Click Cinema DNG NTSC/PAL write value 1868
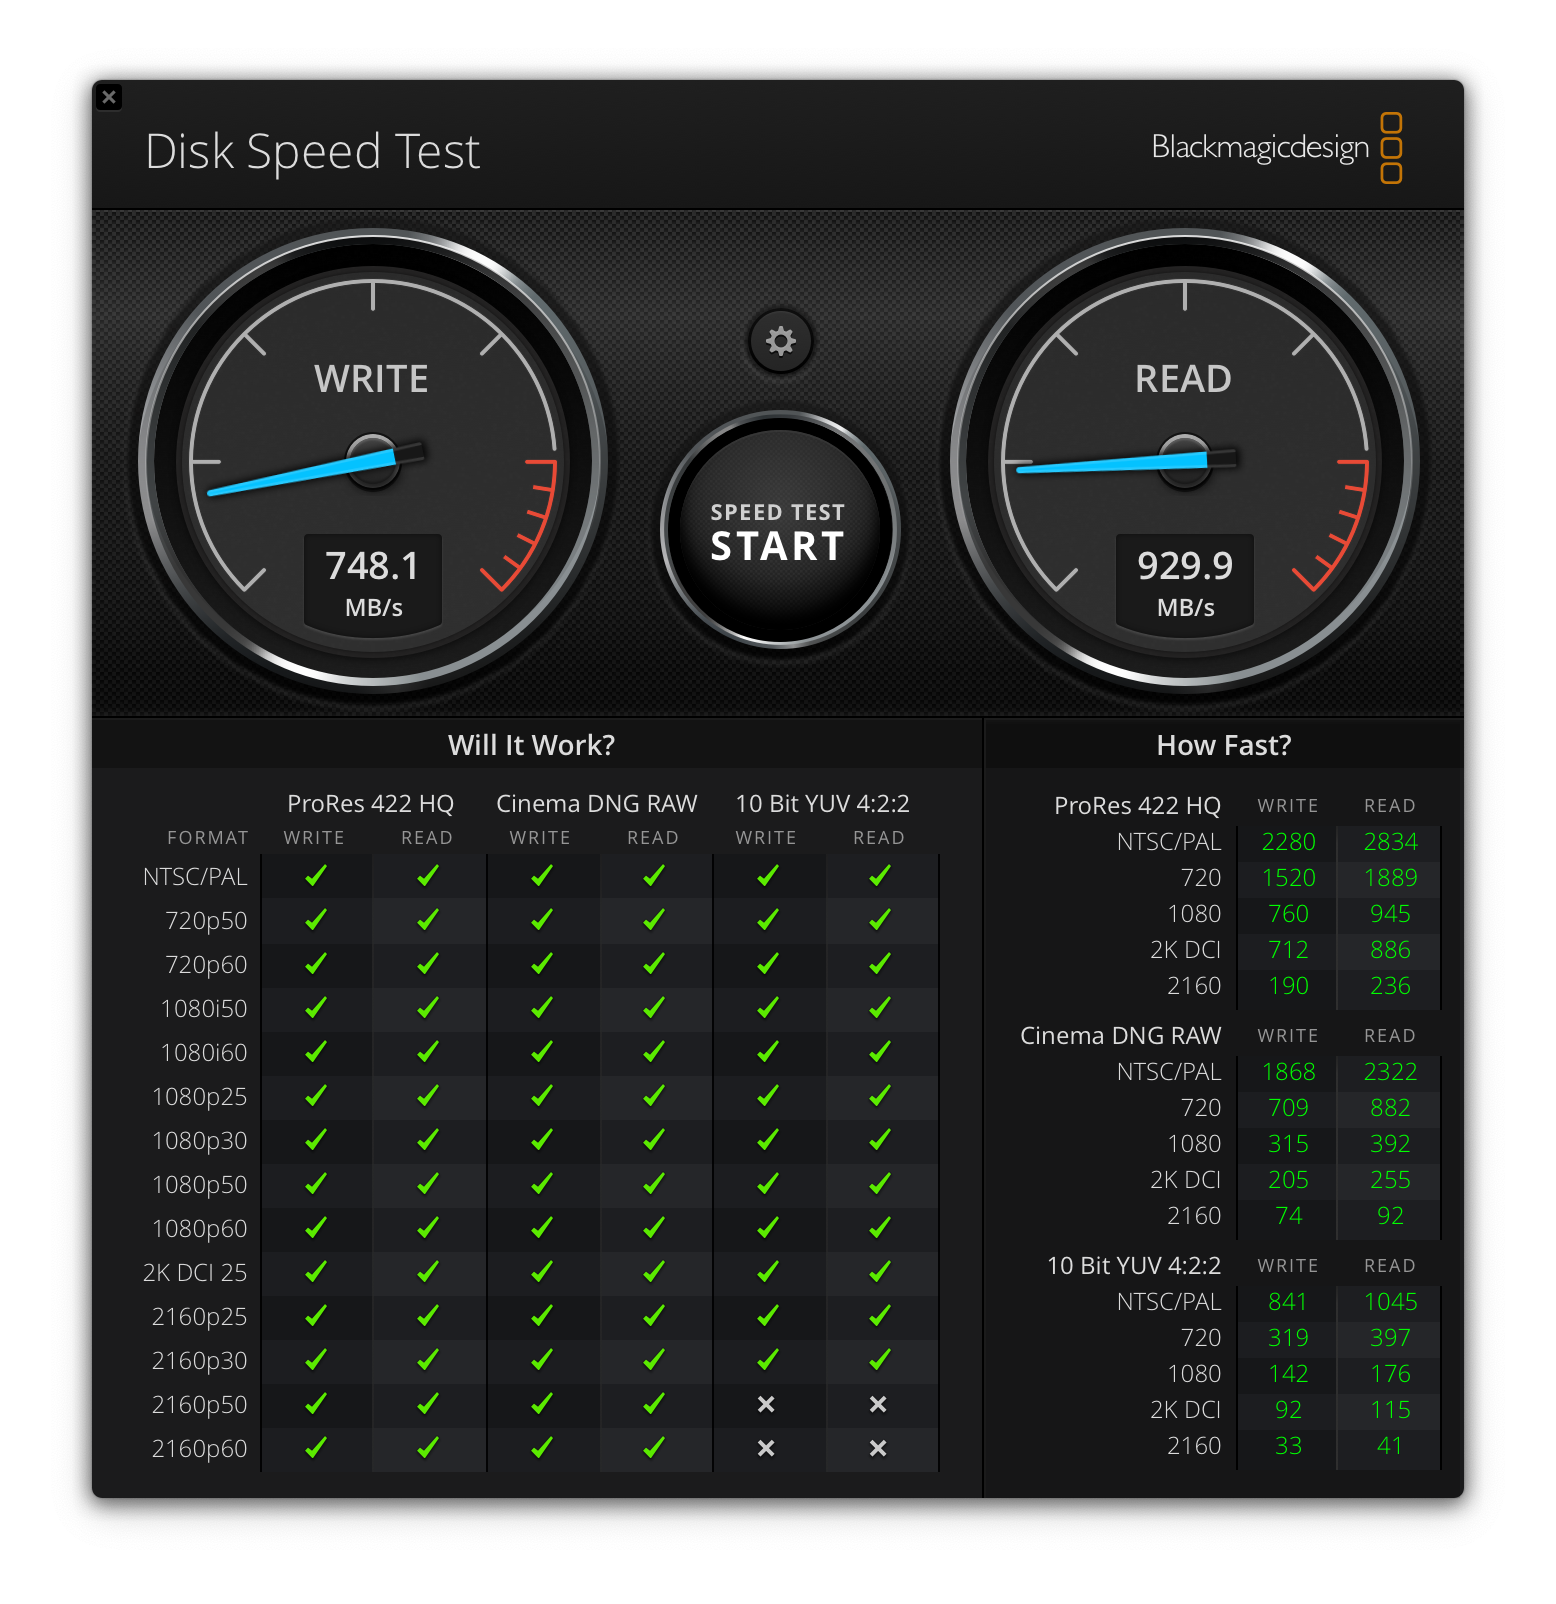This screenshot has height=1604, width=1556. (x=1288, y=1072)
